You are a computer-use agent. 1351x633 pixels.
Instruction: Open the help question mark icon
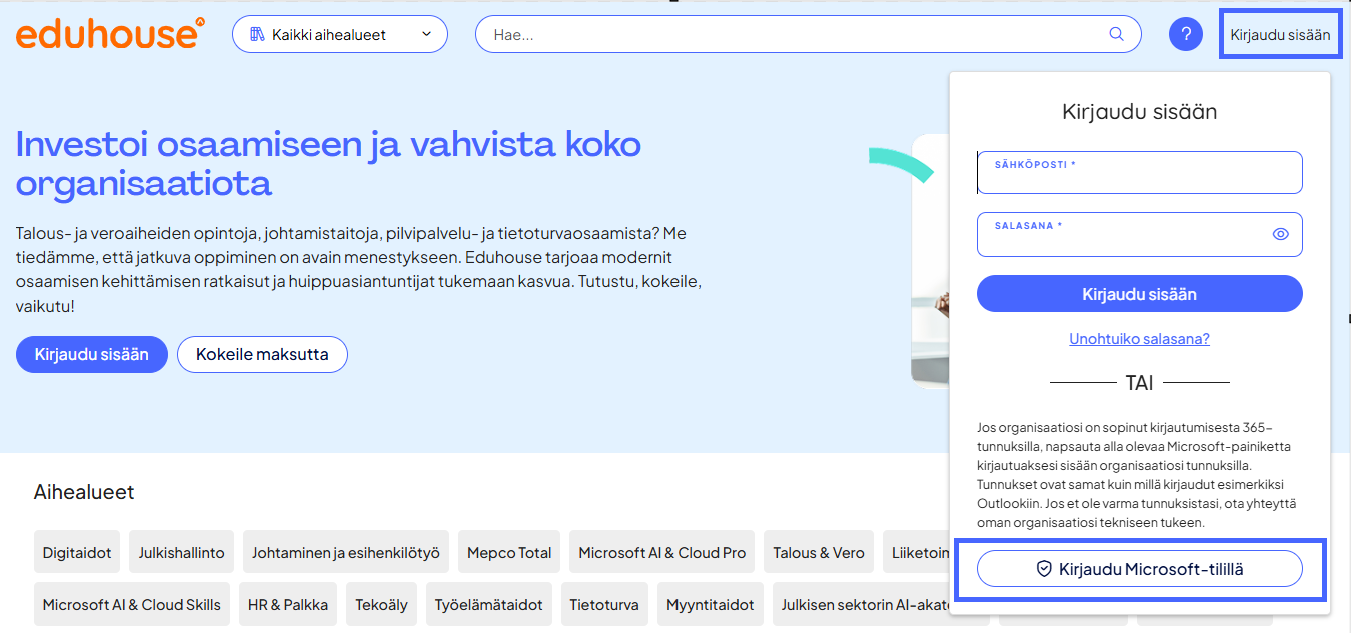click(x=1186, y=34)
